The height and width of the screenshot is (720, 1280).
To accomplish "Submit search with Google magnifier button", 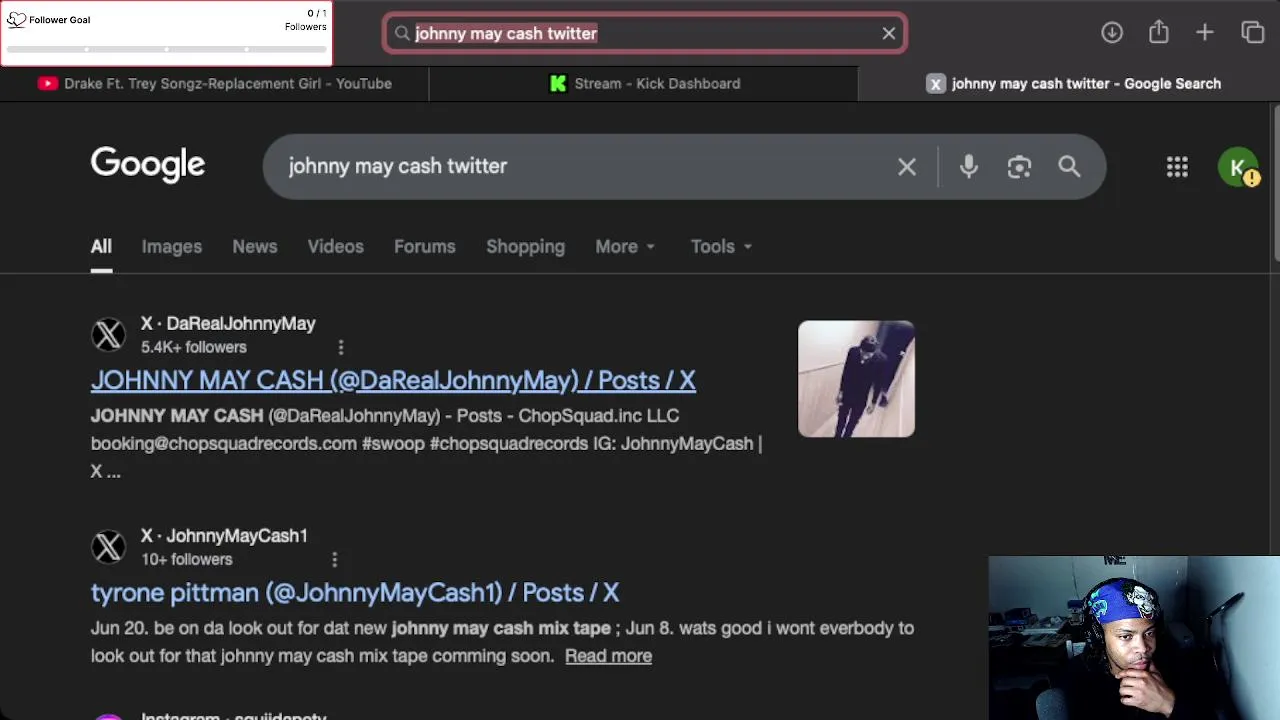I will [x=1069, y=166].
